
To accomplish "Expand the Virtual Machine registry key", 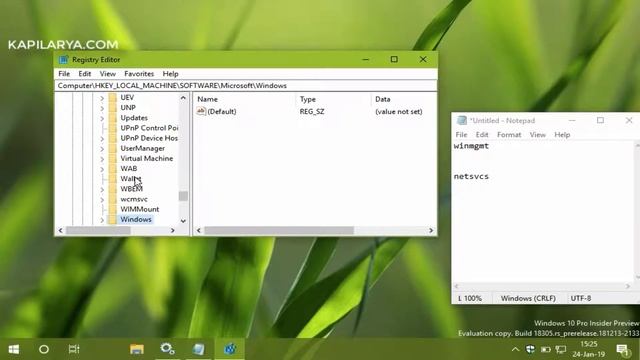I will point(102,159).
